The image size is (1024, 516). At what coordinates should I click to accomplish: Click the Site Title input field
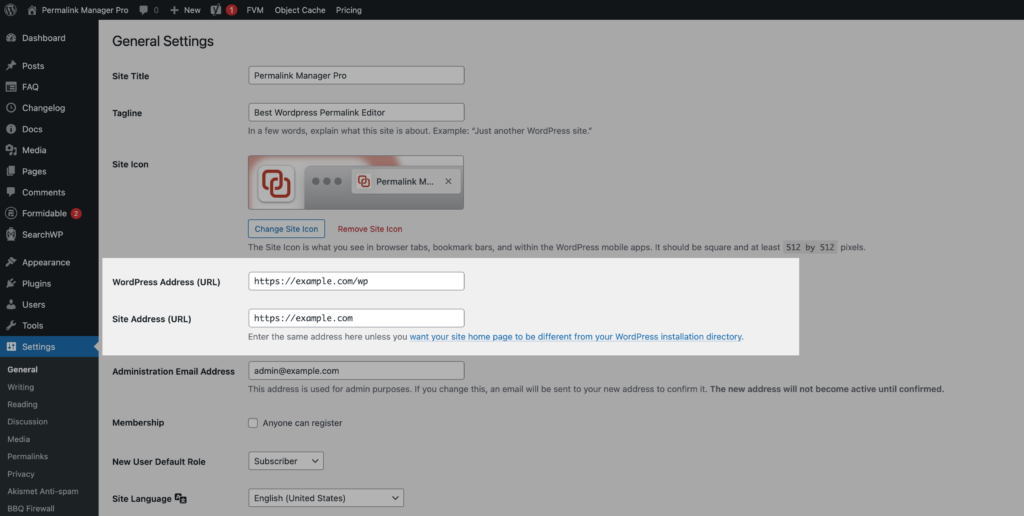(x=356, y=75)
